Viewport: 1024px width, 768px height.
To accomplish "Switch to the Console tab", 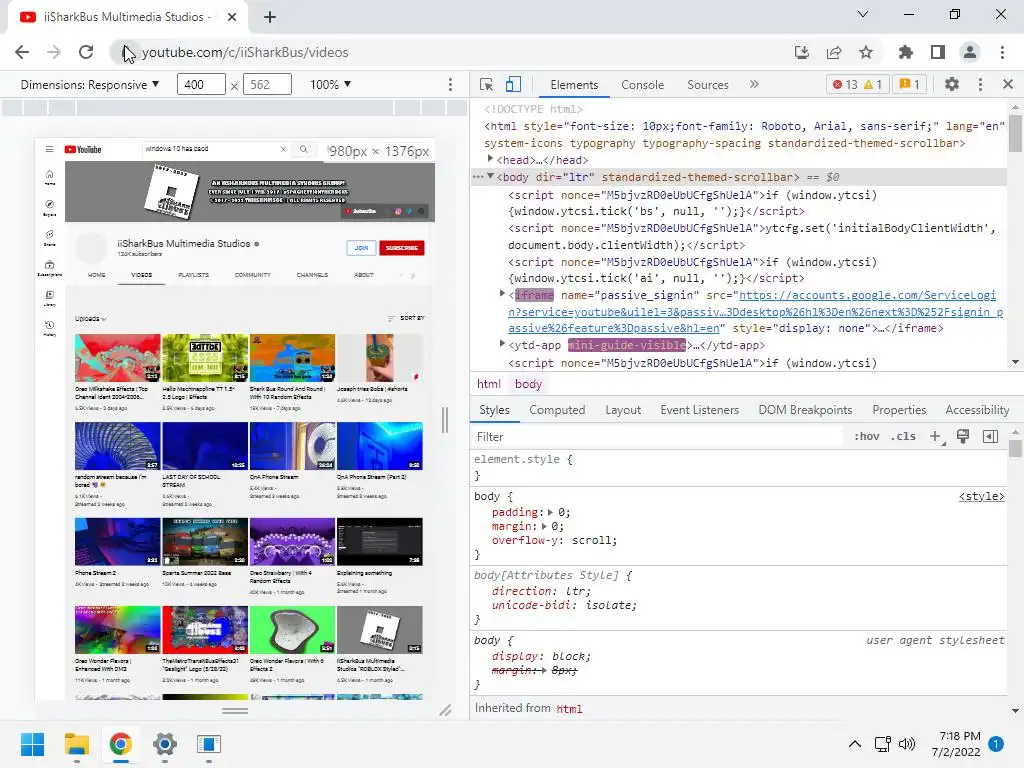I will point(642,85).
